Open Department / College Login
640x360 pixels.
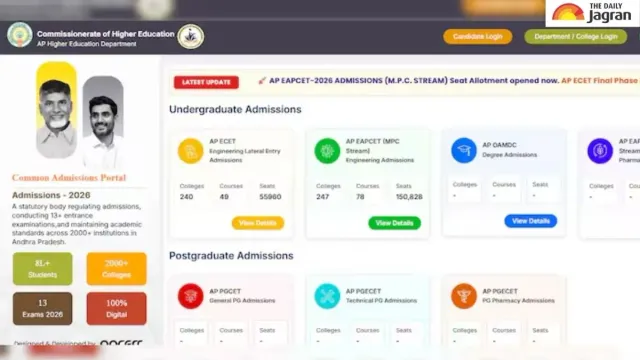coord(576,36)
